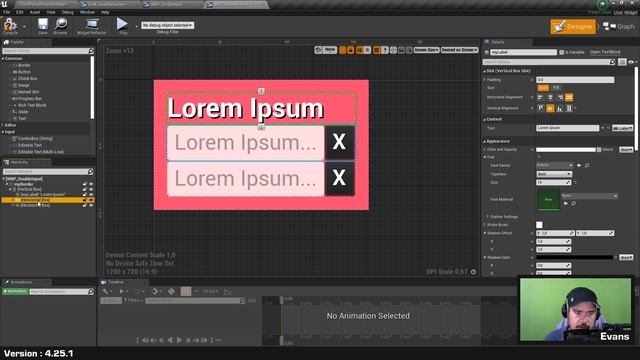
Task: Select Rich Text Block in Palette
Action: point(32,105)
